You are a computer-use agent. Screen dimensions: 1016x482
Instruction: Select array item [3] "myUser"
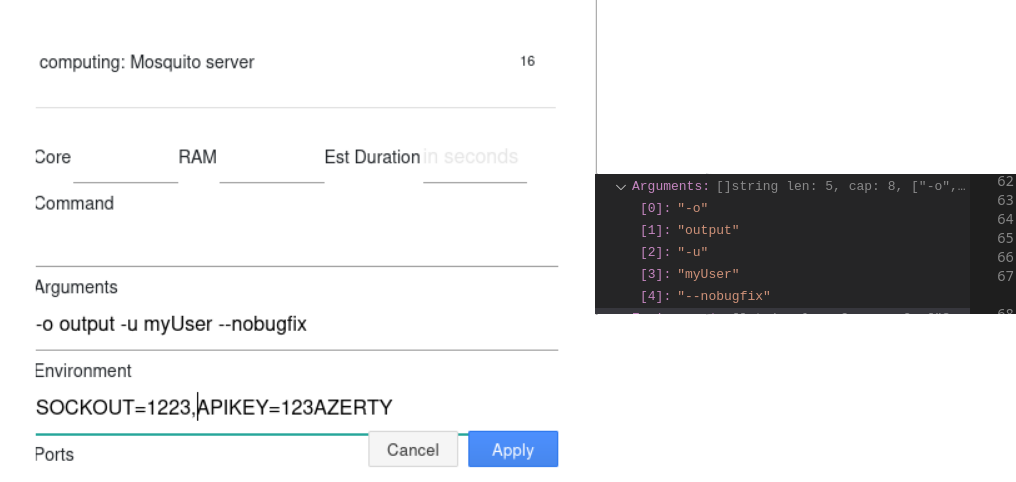tap(689, 274)
